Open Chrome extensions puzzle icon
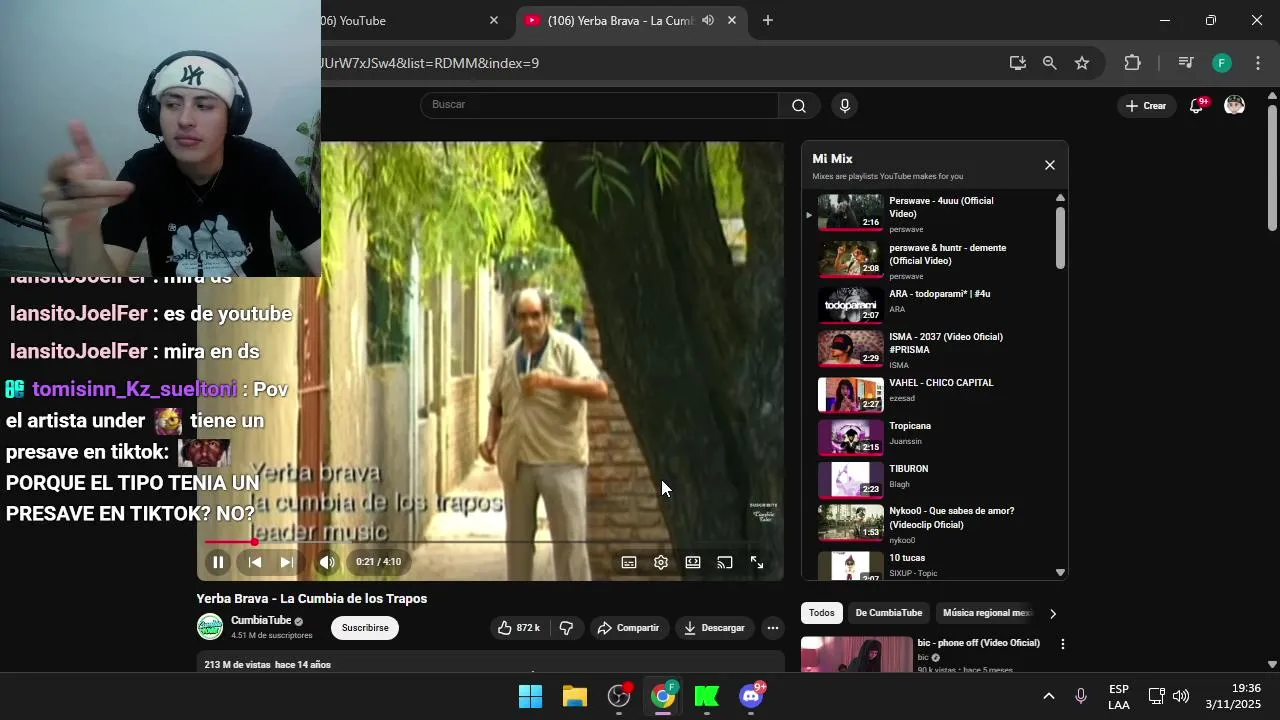 tap(1133, 63)
